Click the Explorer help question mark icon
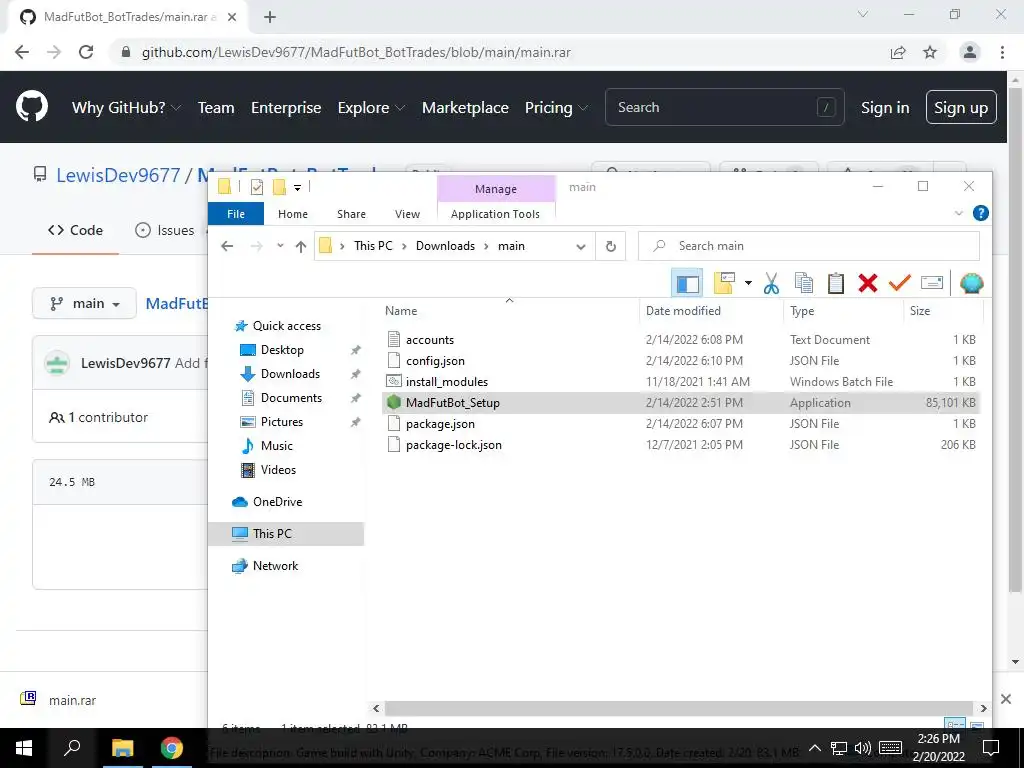1024x768 pixels. [x=980, y=213]
